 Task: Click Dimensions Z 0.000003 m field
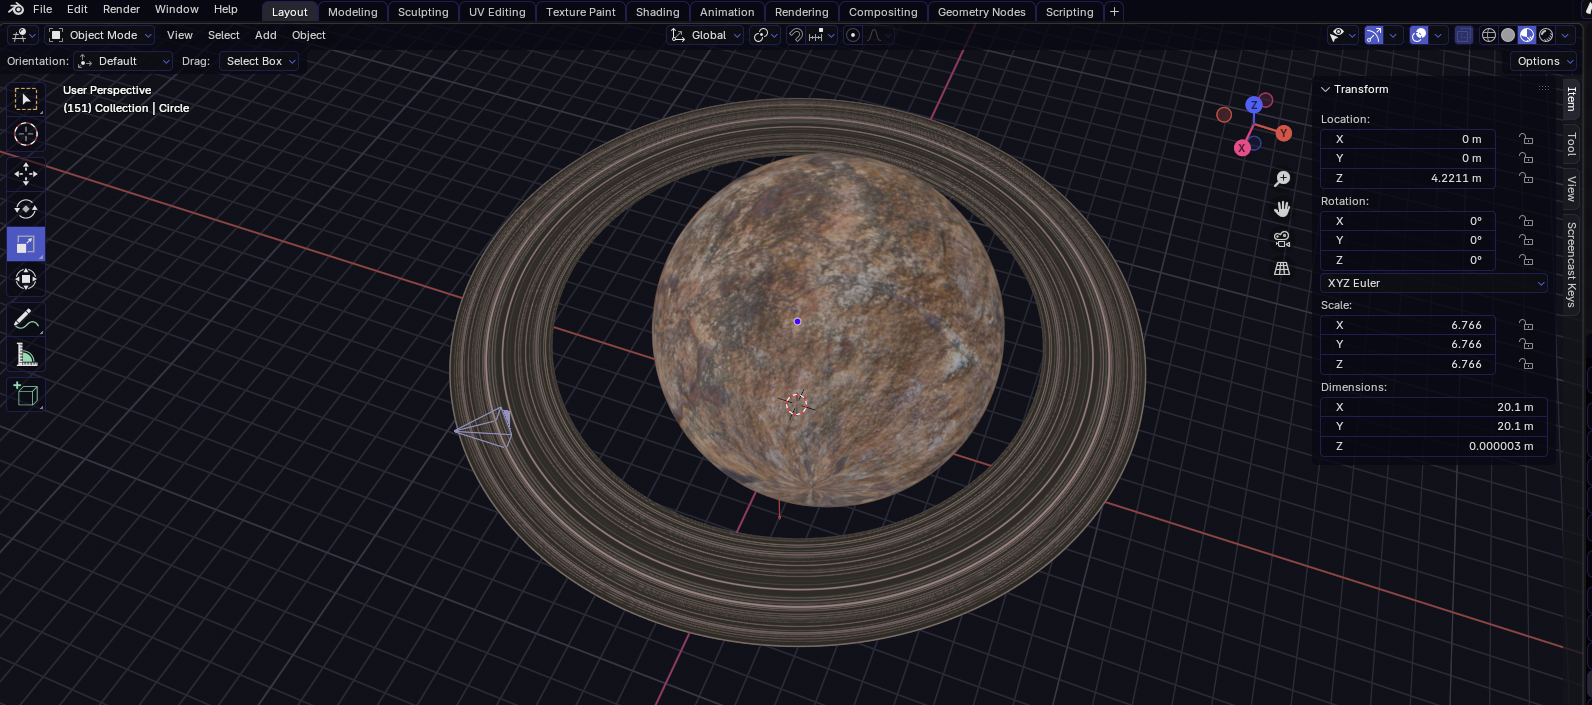(1434, 446)
